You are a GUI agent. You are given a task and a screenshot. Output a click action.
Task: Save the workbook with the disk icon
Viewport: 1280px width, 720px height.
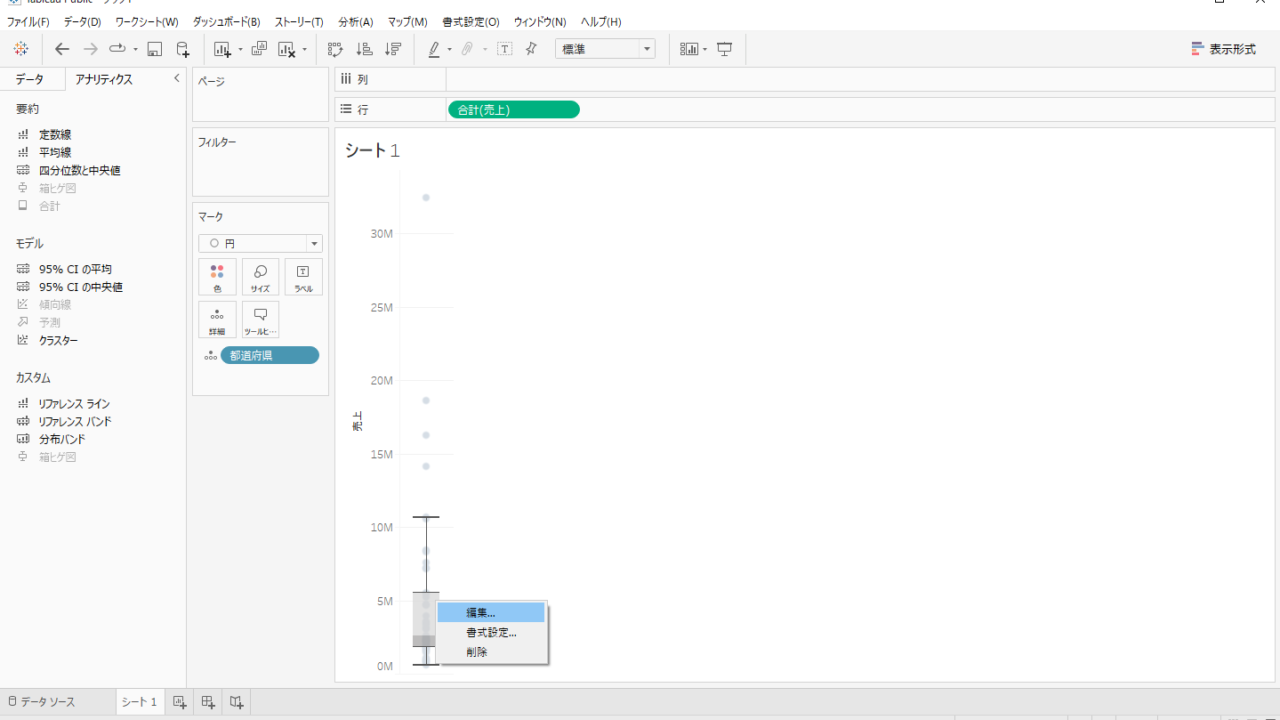pos(154,49)
